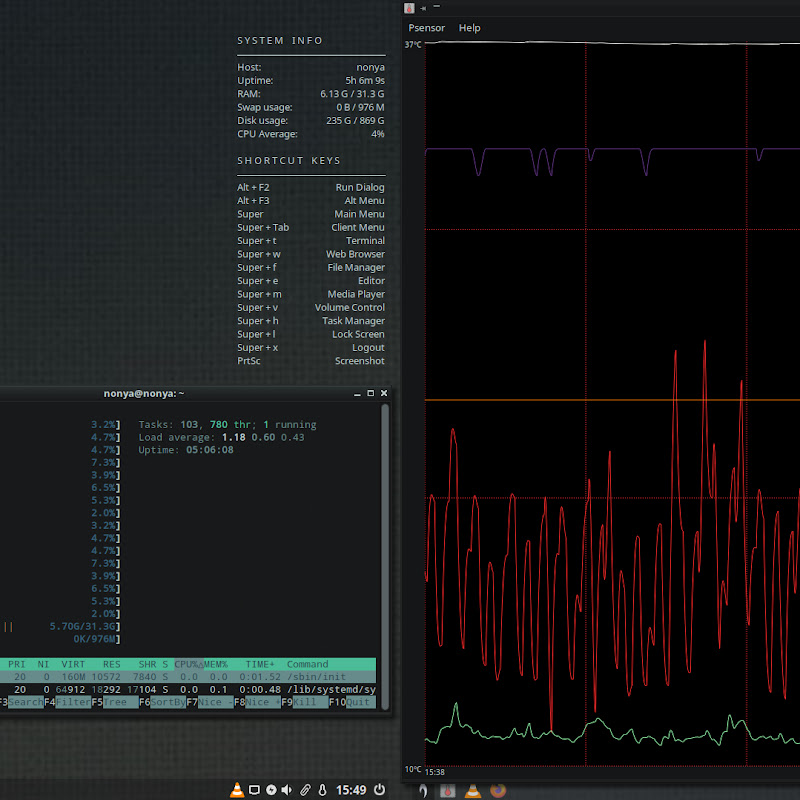This screenshot has width=800, height=800.
Task: Click the power button icon after the clock
Action: [x=380, y=789]
